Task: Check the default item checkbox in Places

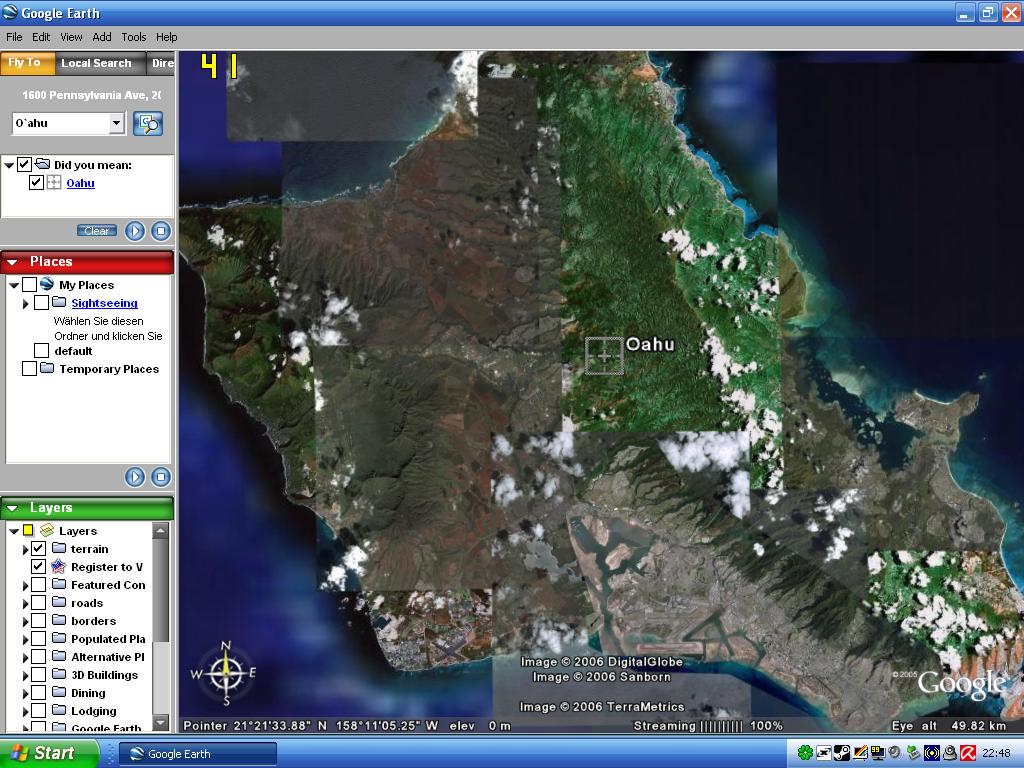Action: [x=41, y=351]
